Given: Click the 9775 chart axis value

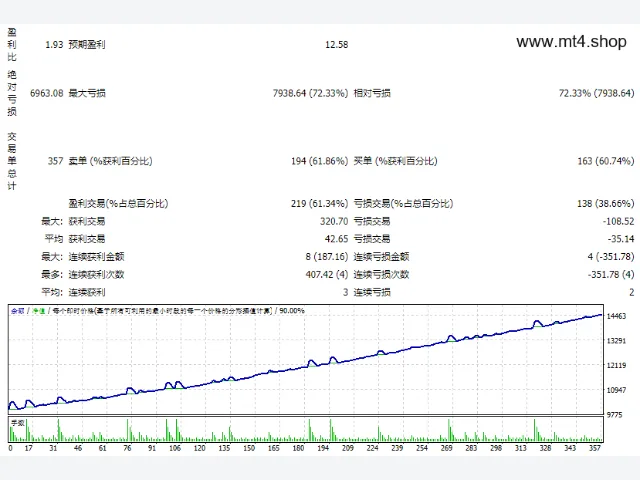Looking at the screenshot, I should [x=615, y=415].
